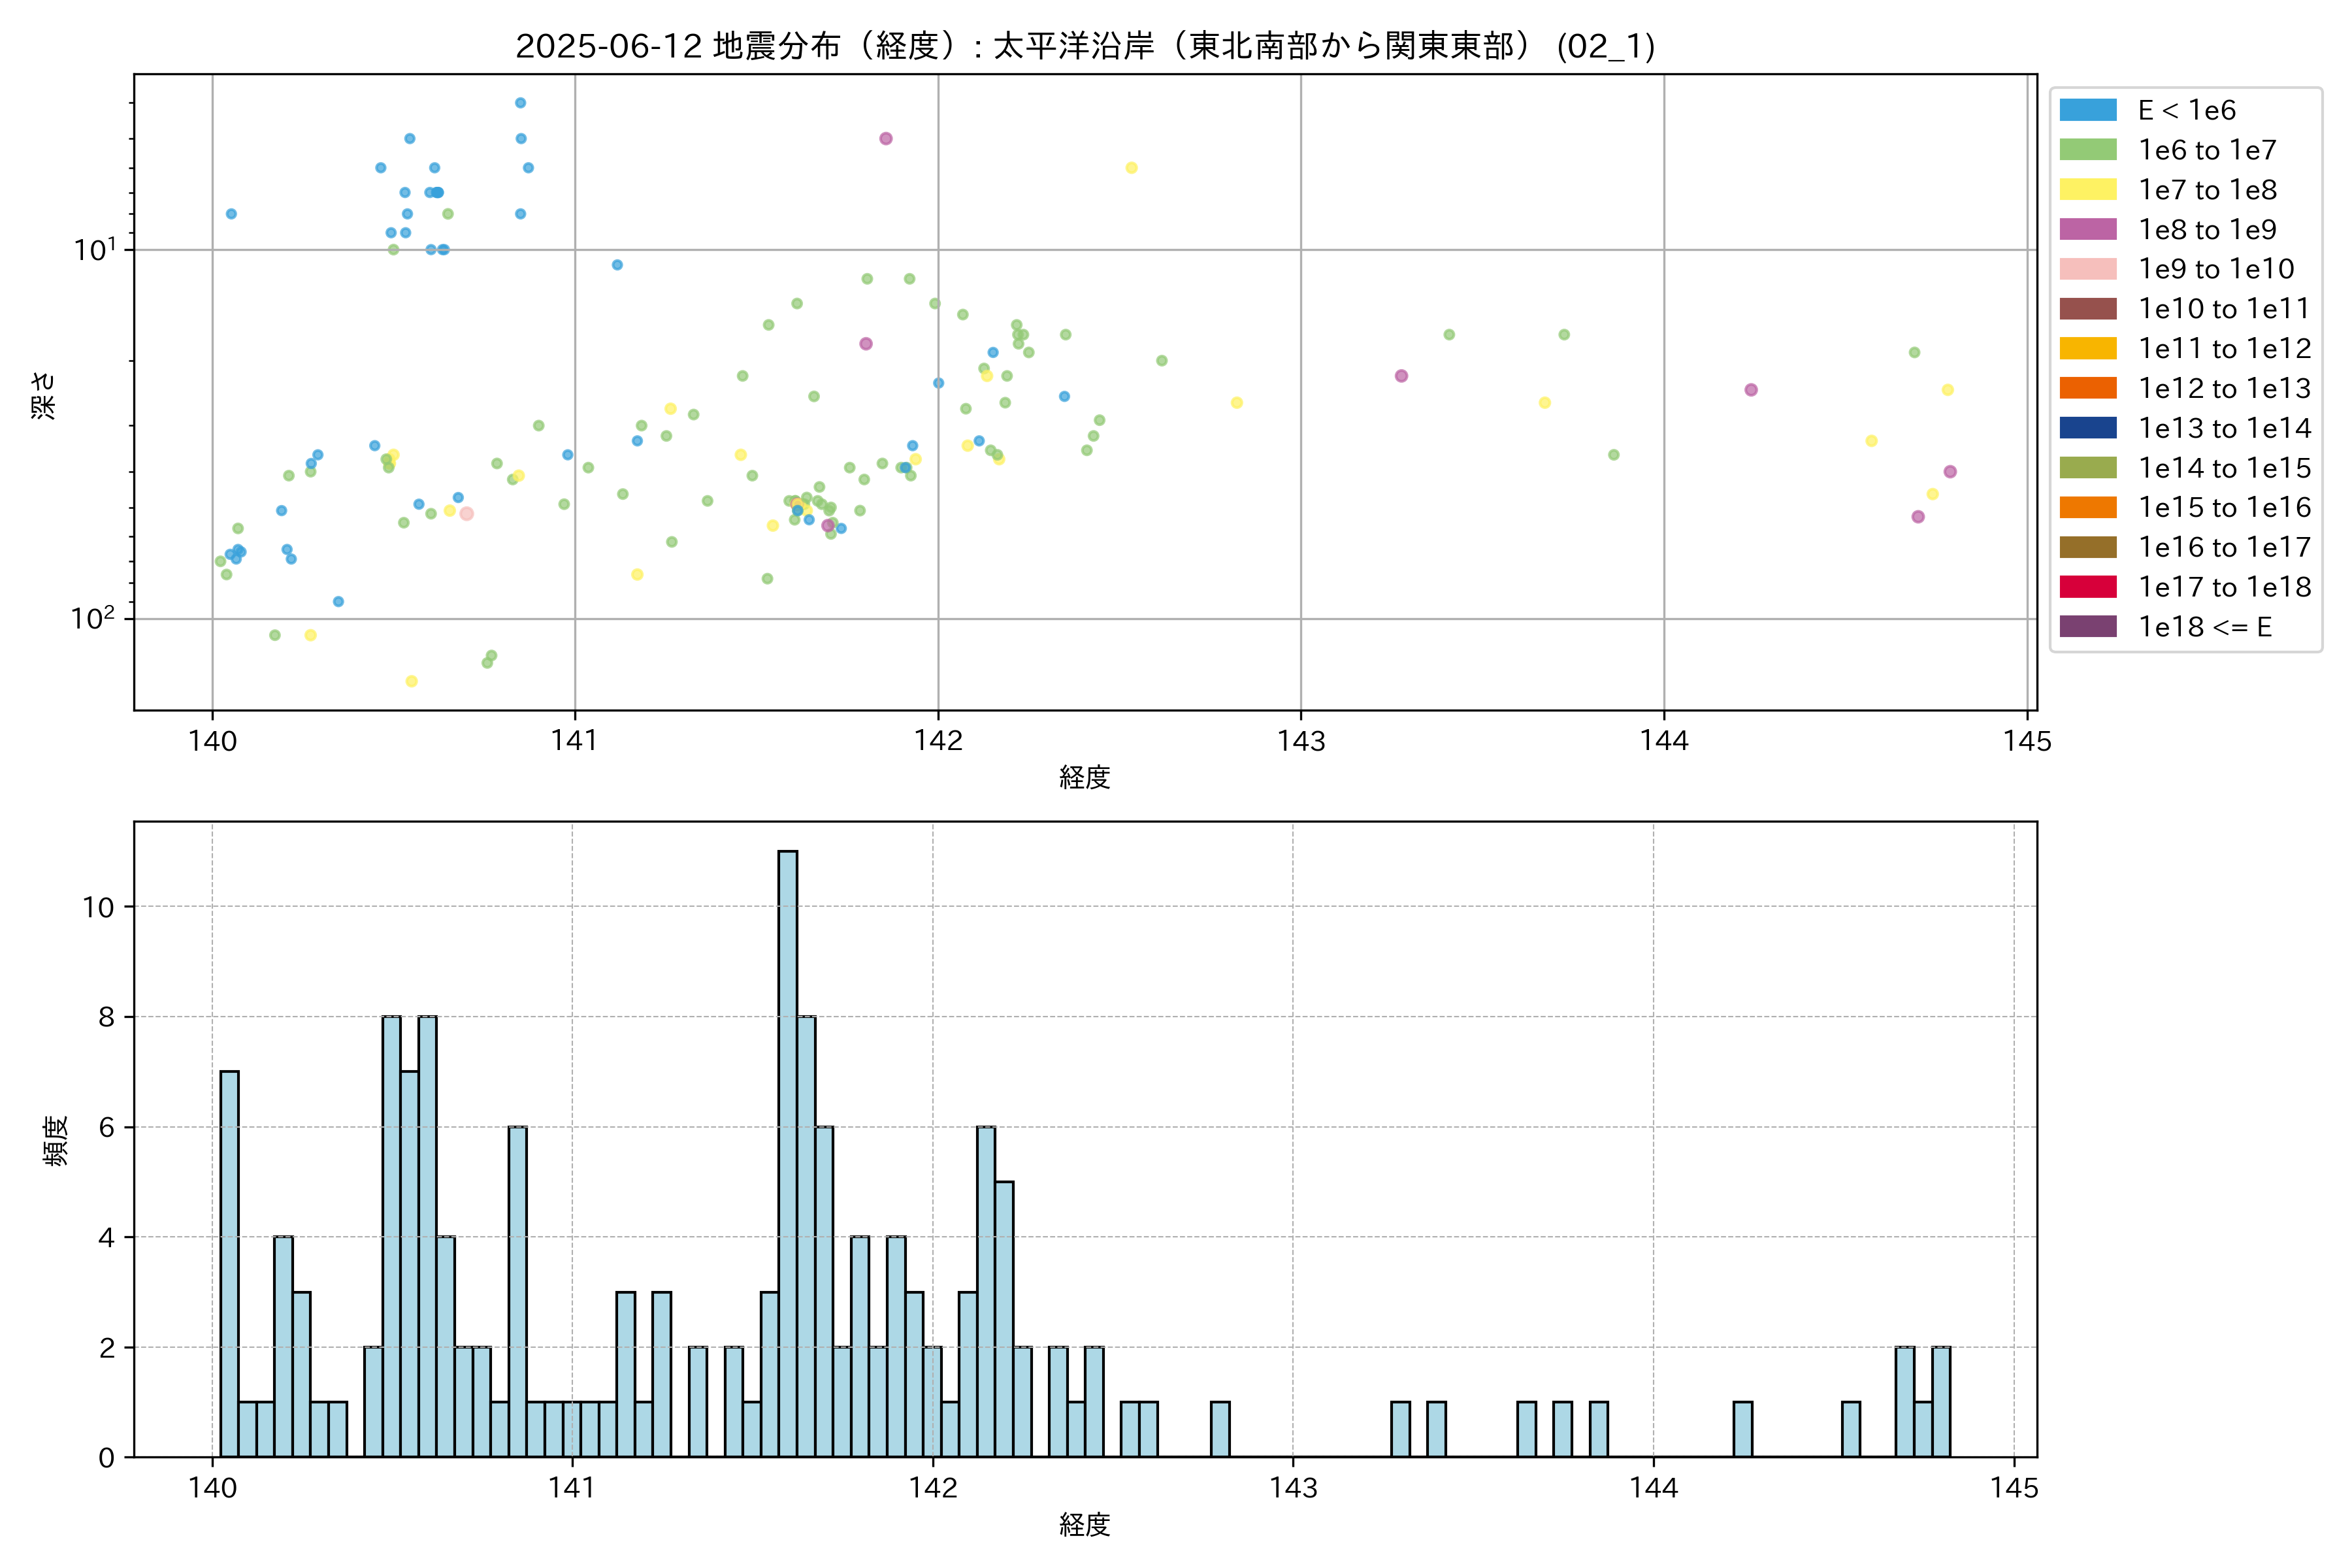Click the 深さ y-axis label of scatter plot

point(44,395)
